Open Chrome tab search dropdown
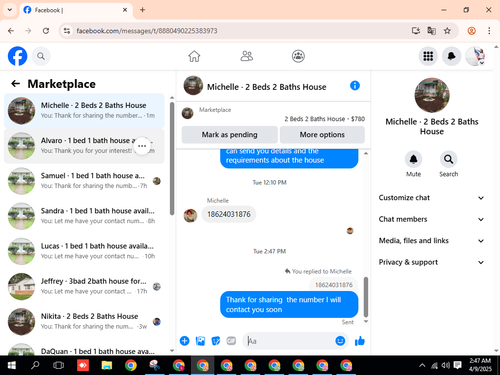 [10, 10]
